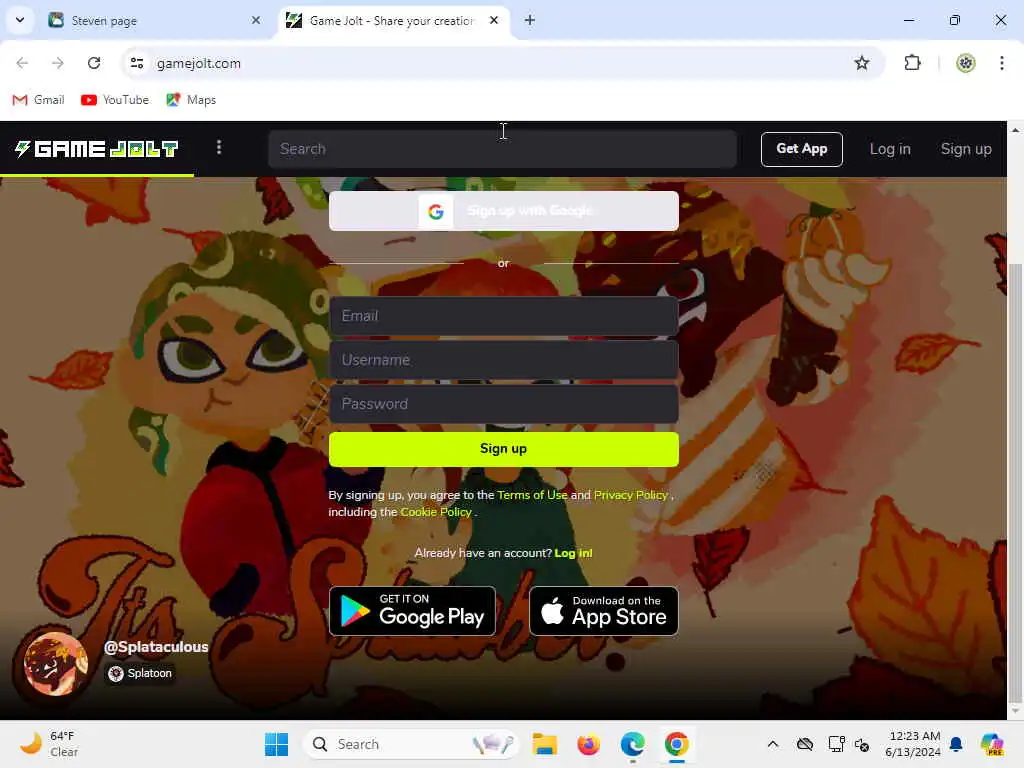This screenshot has height=768, width=1024.
Task: Click the cloud sync tray icon
Action: tap(805, 744)
